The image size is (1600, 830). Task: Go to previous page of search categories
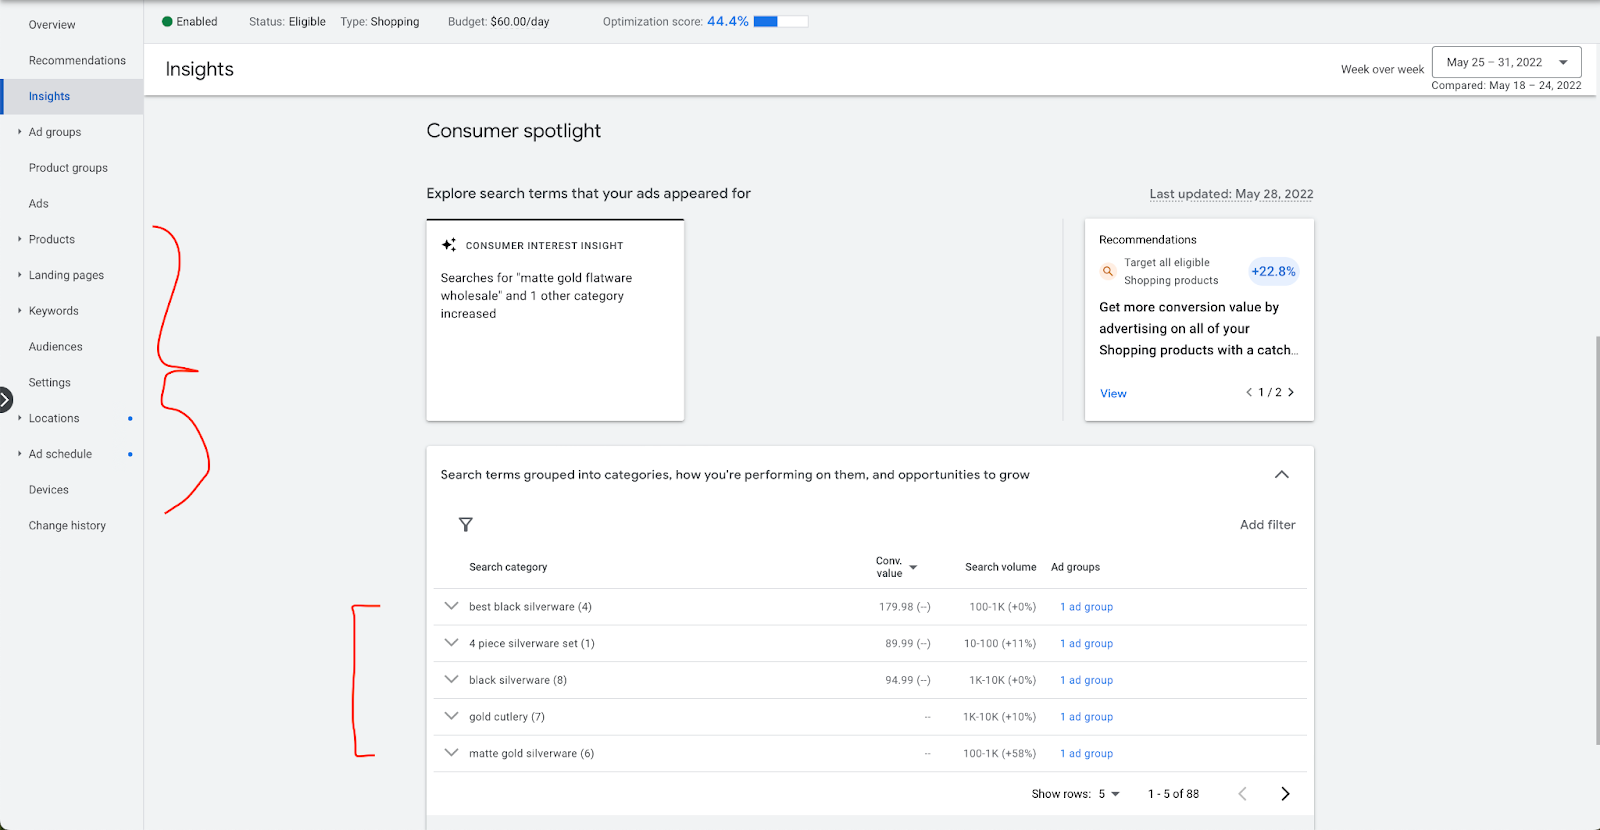[x=1243, y=794]
